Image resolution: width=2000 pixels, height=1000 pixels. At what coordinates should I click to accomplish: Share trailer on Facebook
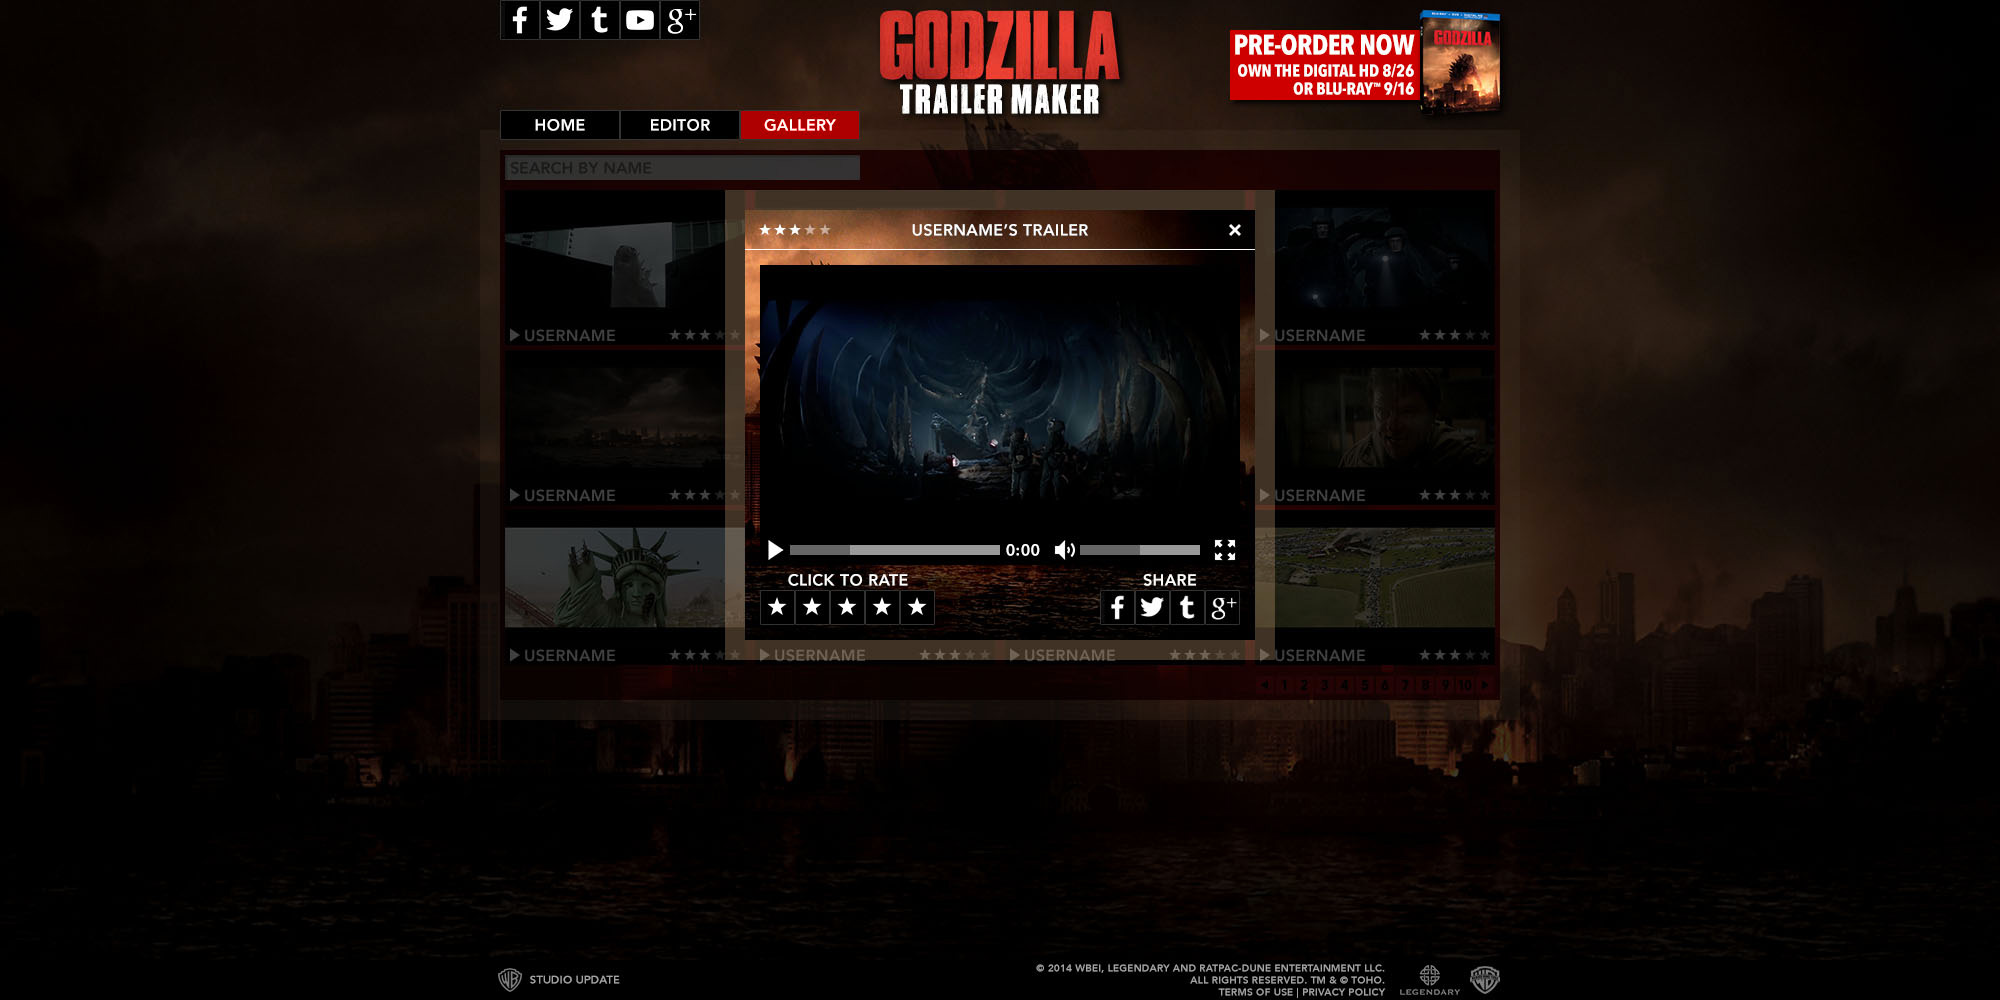pos(1117,607)
